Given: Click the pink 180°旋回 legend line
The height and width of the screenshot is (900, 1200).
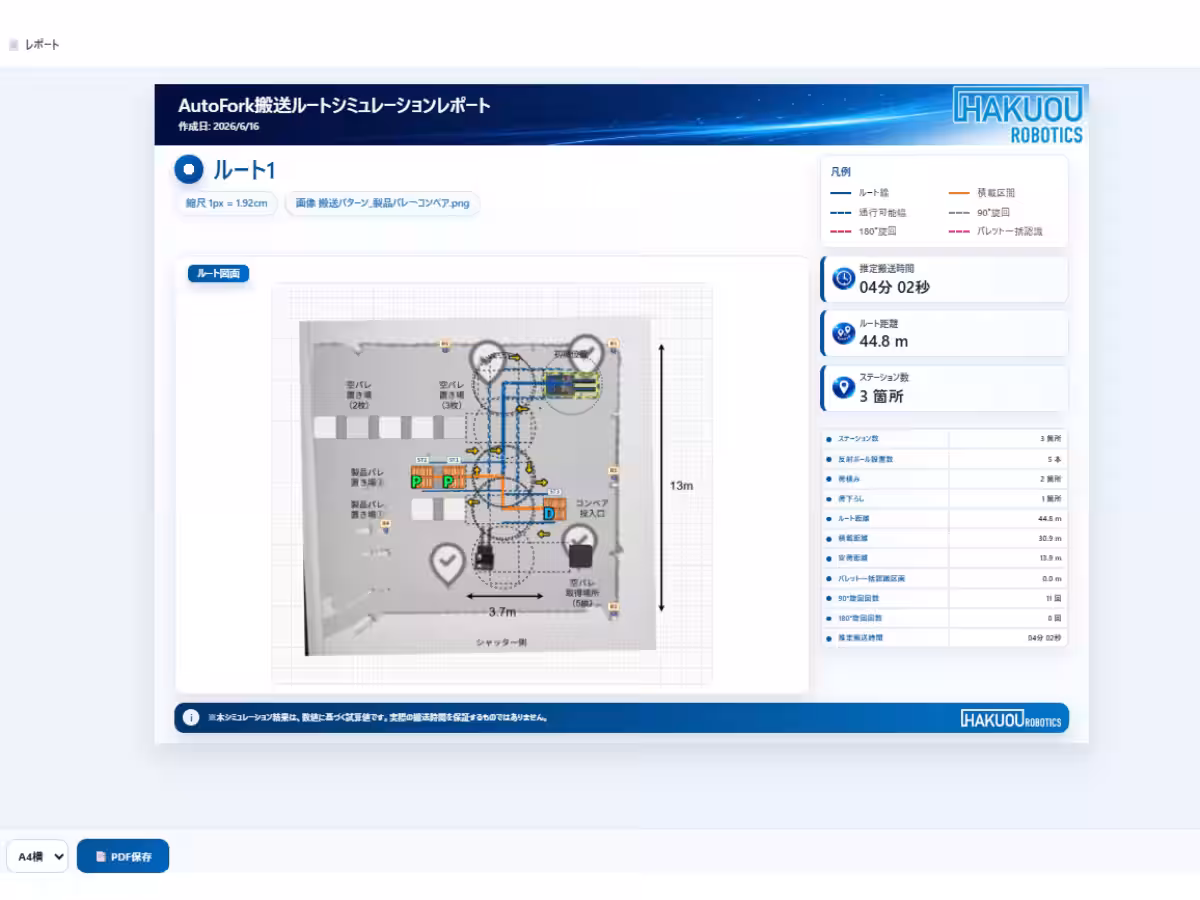Looking at the screenshot, I should (842, 232).
